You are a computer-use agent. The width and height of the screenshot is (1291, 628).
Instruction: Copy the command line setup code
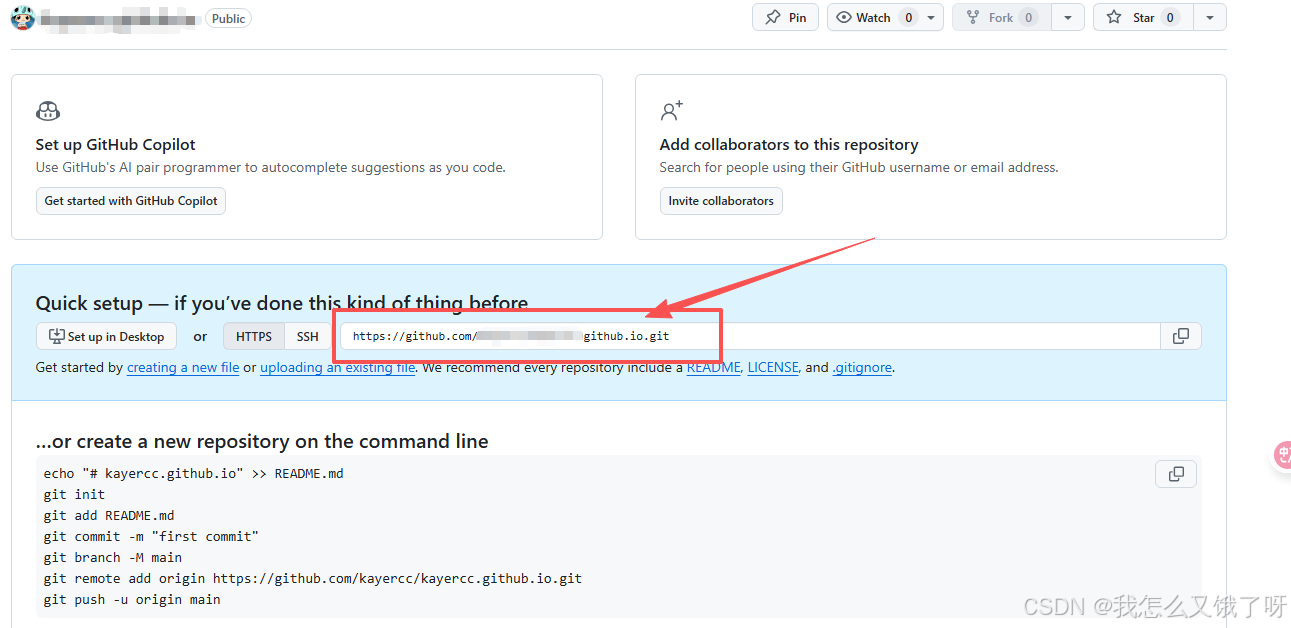coord(1176,474)
